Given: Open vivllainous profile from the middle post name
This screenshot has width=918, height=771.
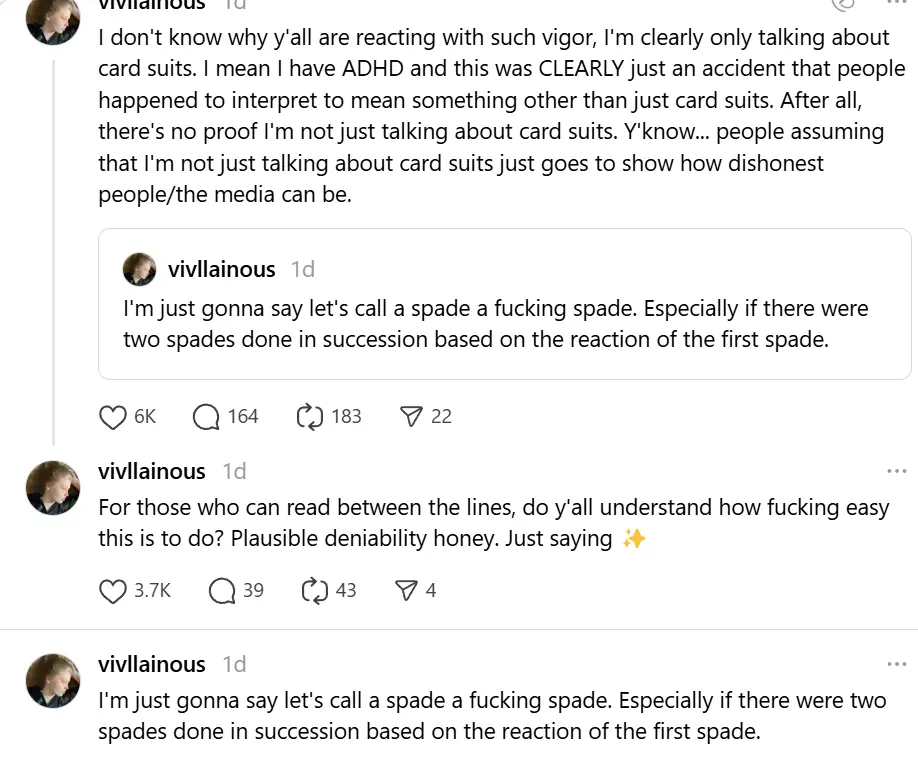Looking at the screenshot, I should (151, 471).
